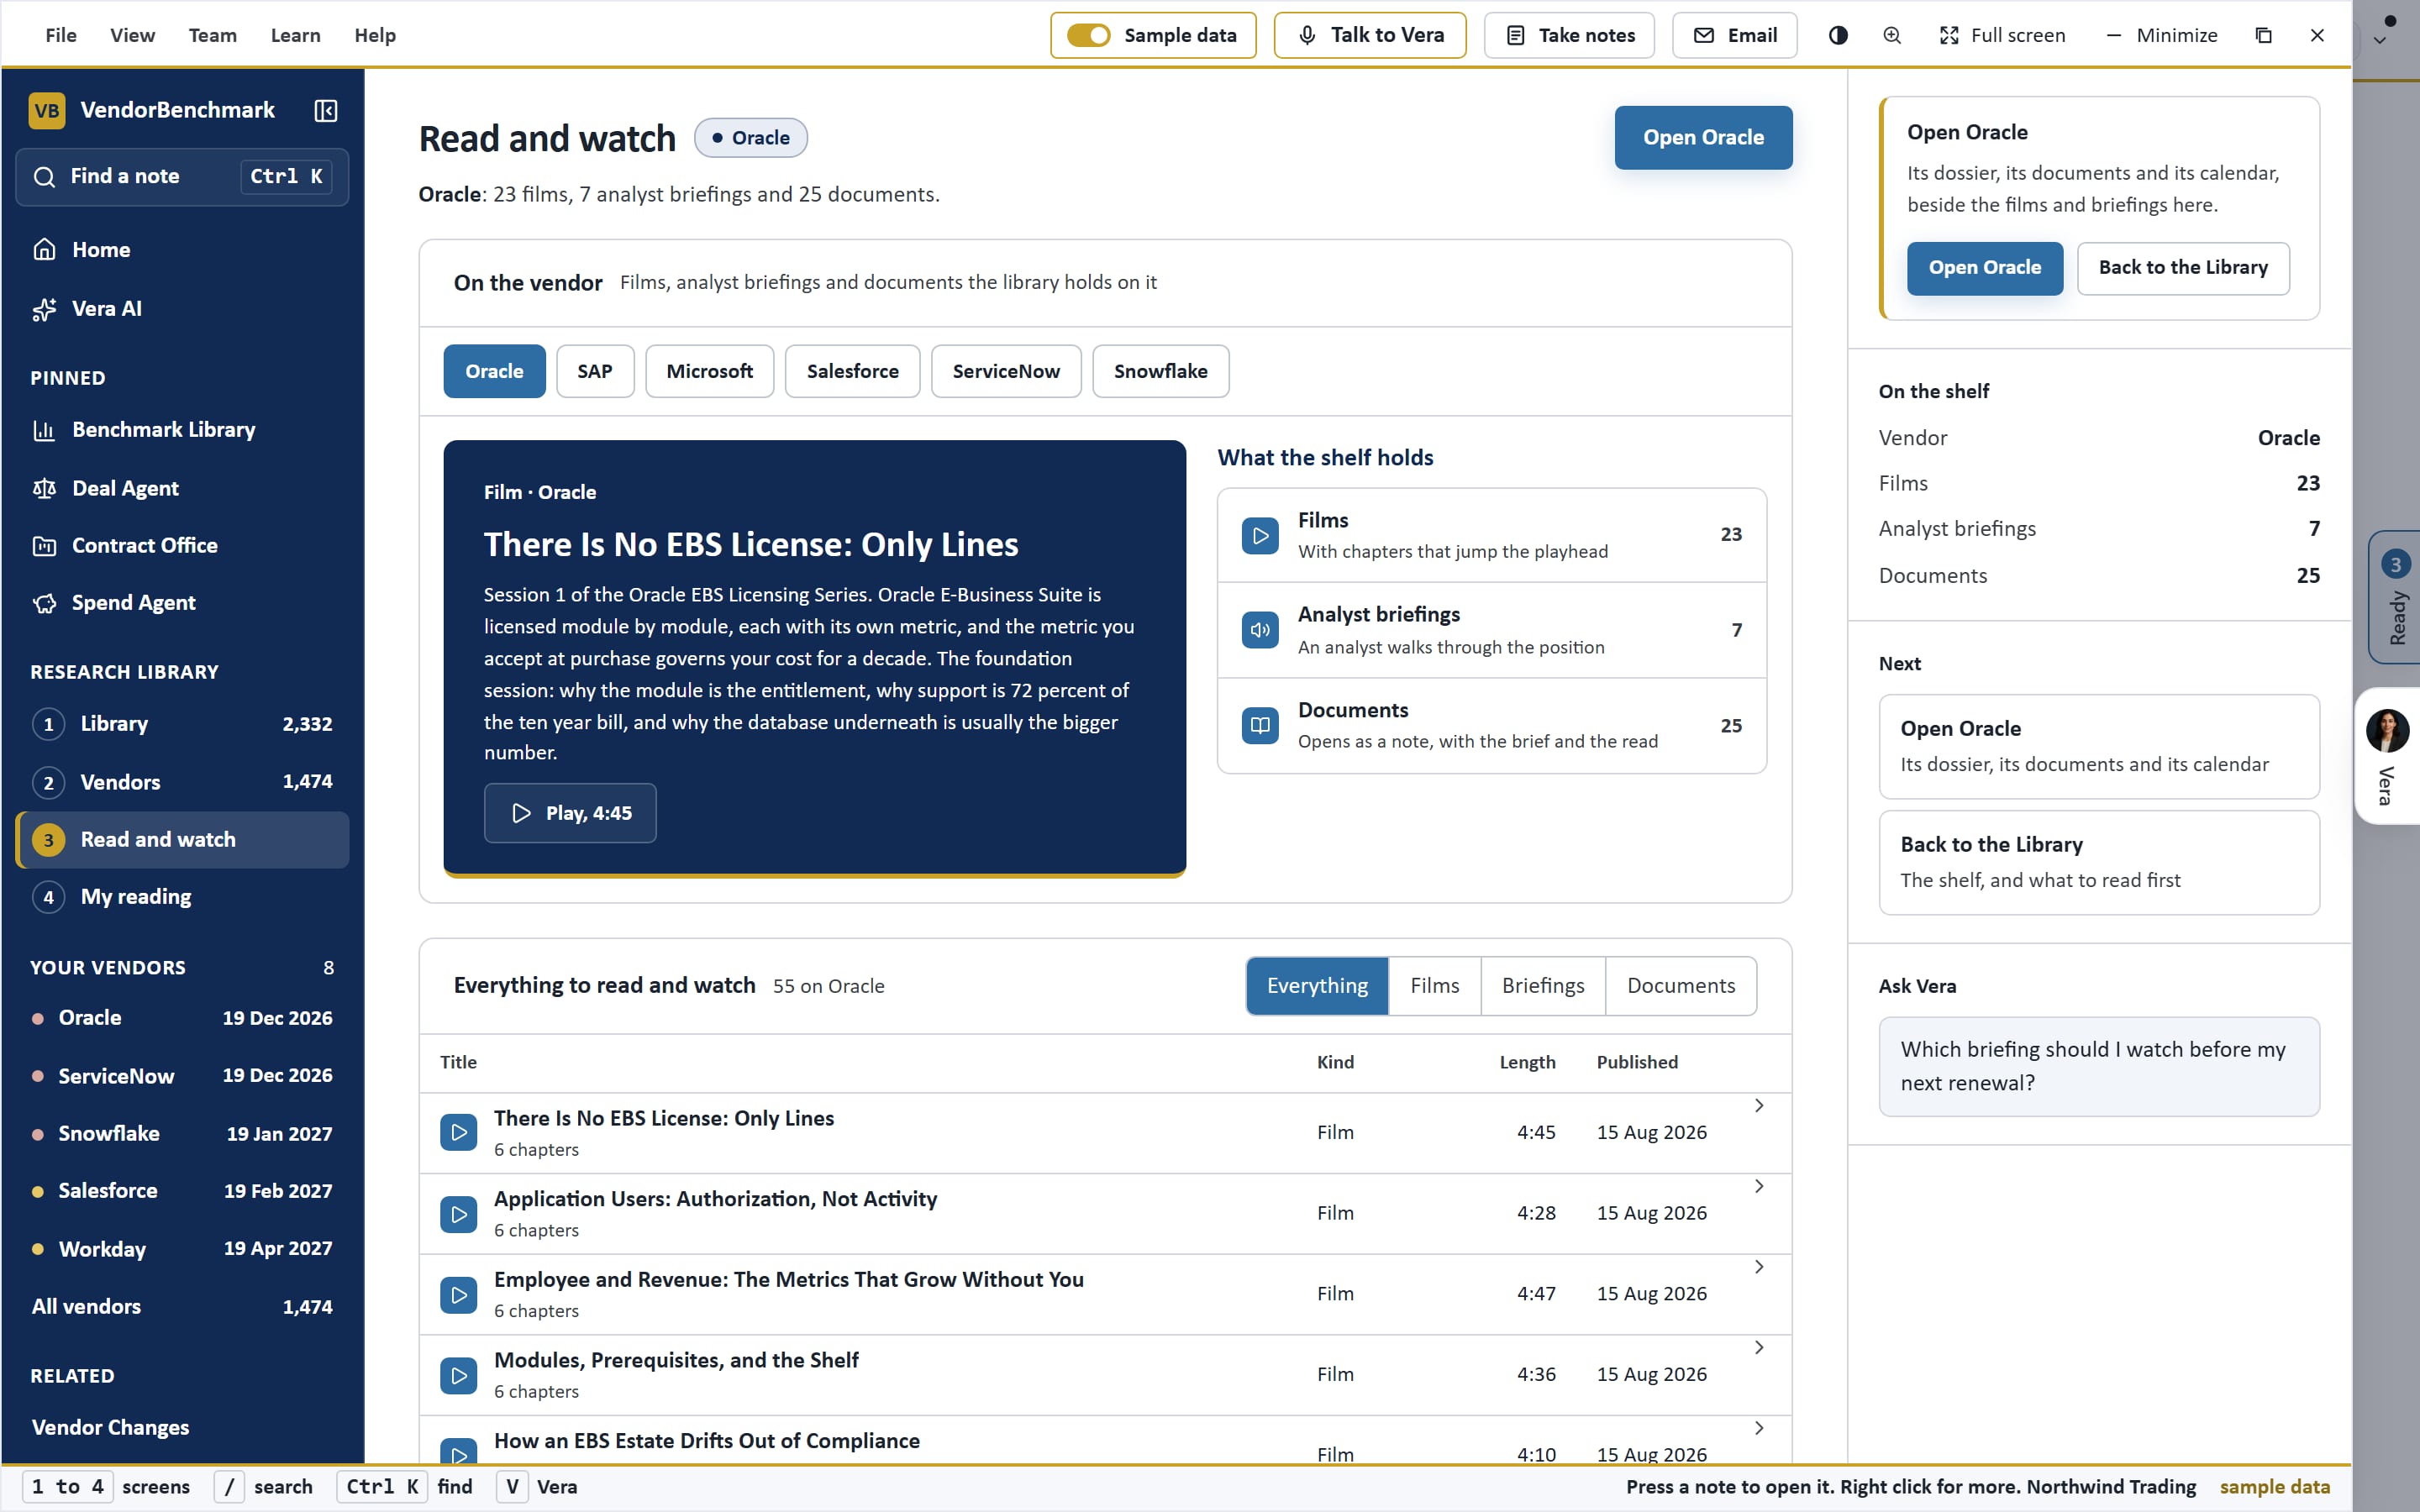Screen dimensions: 2420x1512
Task: Click the Oracle badge next to title
Action: pyautogui.click(x=750, y=138)
